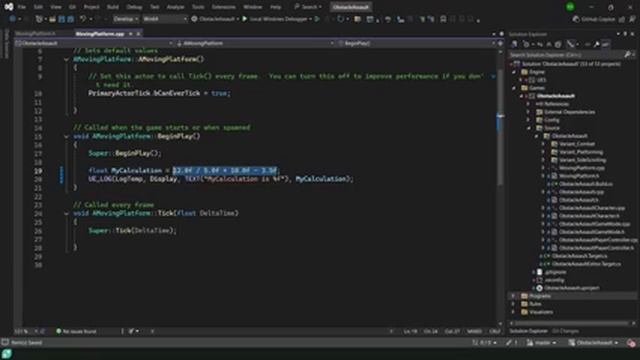Collapse the BeginPlay function code block
Image resolution: width=640 pixels, height=360 pixels.
click(66, 136)
